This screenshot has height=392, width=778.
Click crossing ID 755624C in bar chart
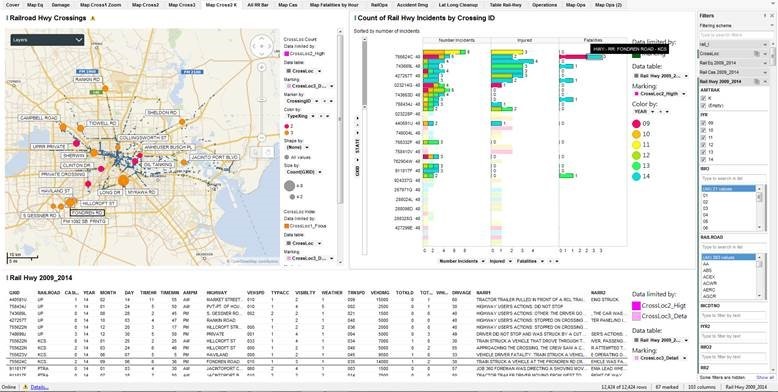pos(403,57)
